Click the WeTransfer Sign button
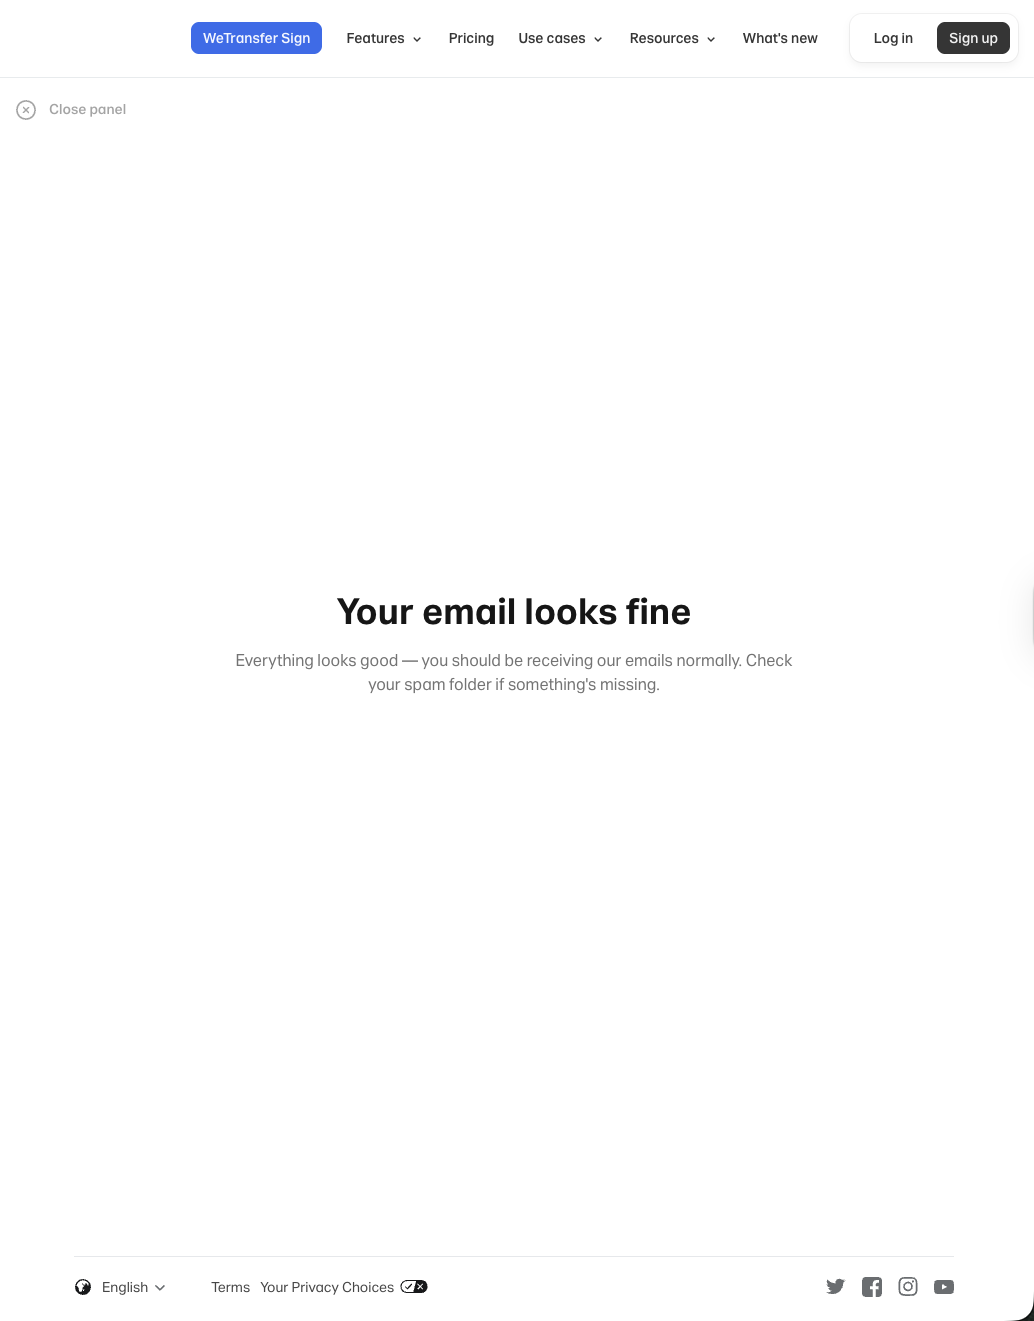The height and width of the screenshot is (1321, 1034). [x=256, y=38]
